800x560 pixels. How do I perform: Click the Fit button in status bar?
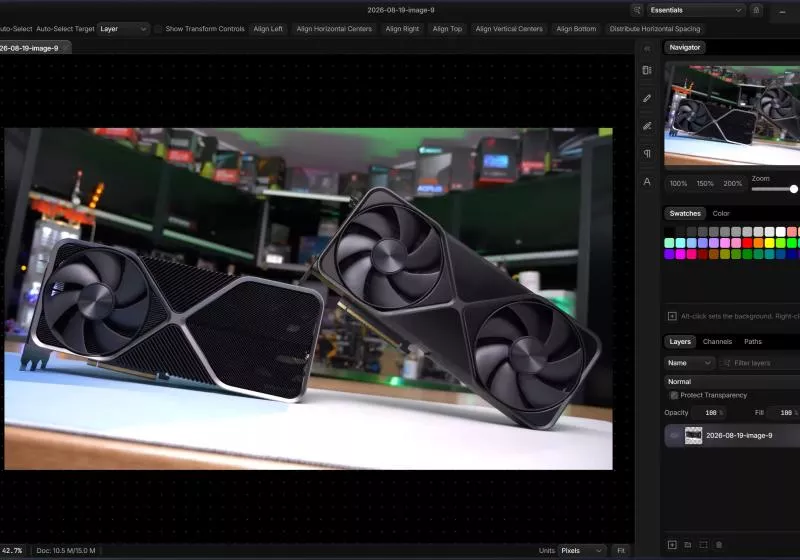click(x=621, y=550)
